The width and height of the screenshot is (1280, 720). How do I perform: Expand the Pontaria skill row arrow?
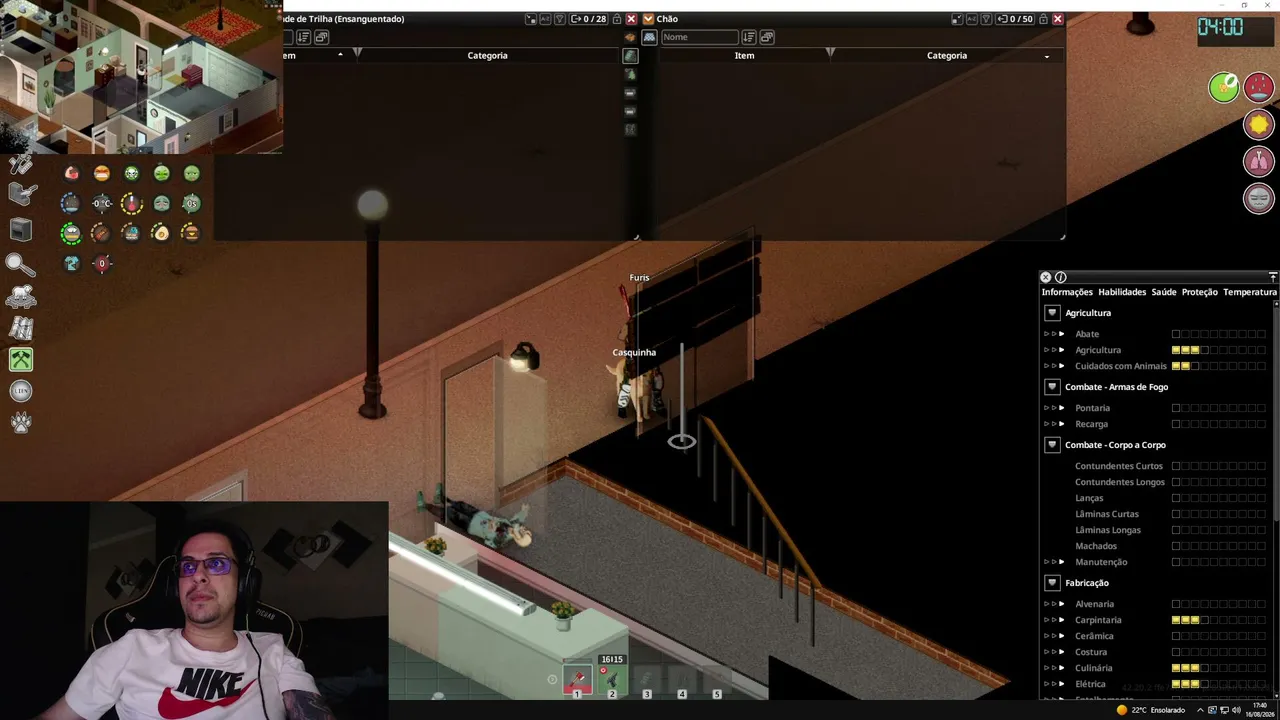point(1061,408)
